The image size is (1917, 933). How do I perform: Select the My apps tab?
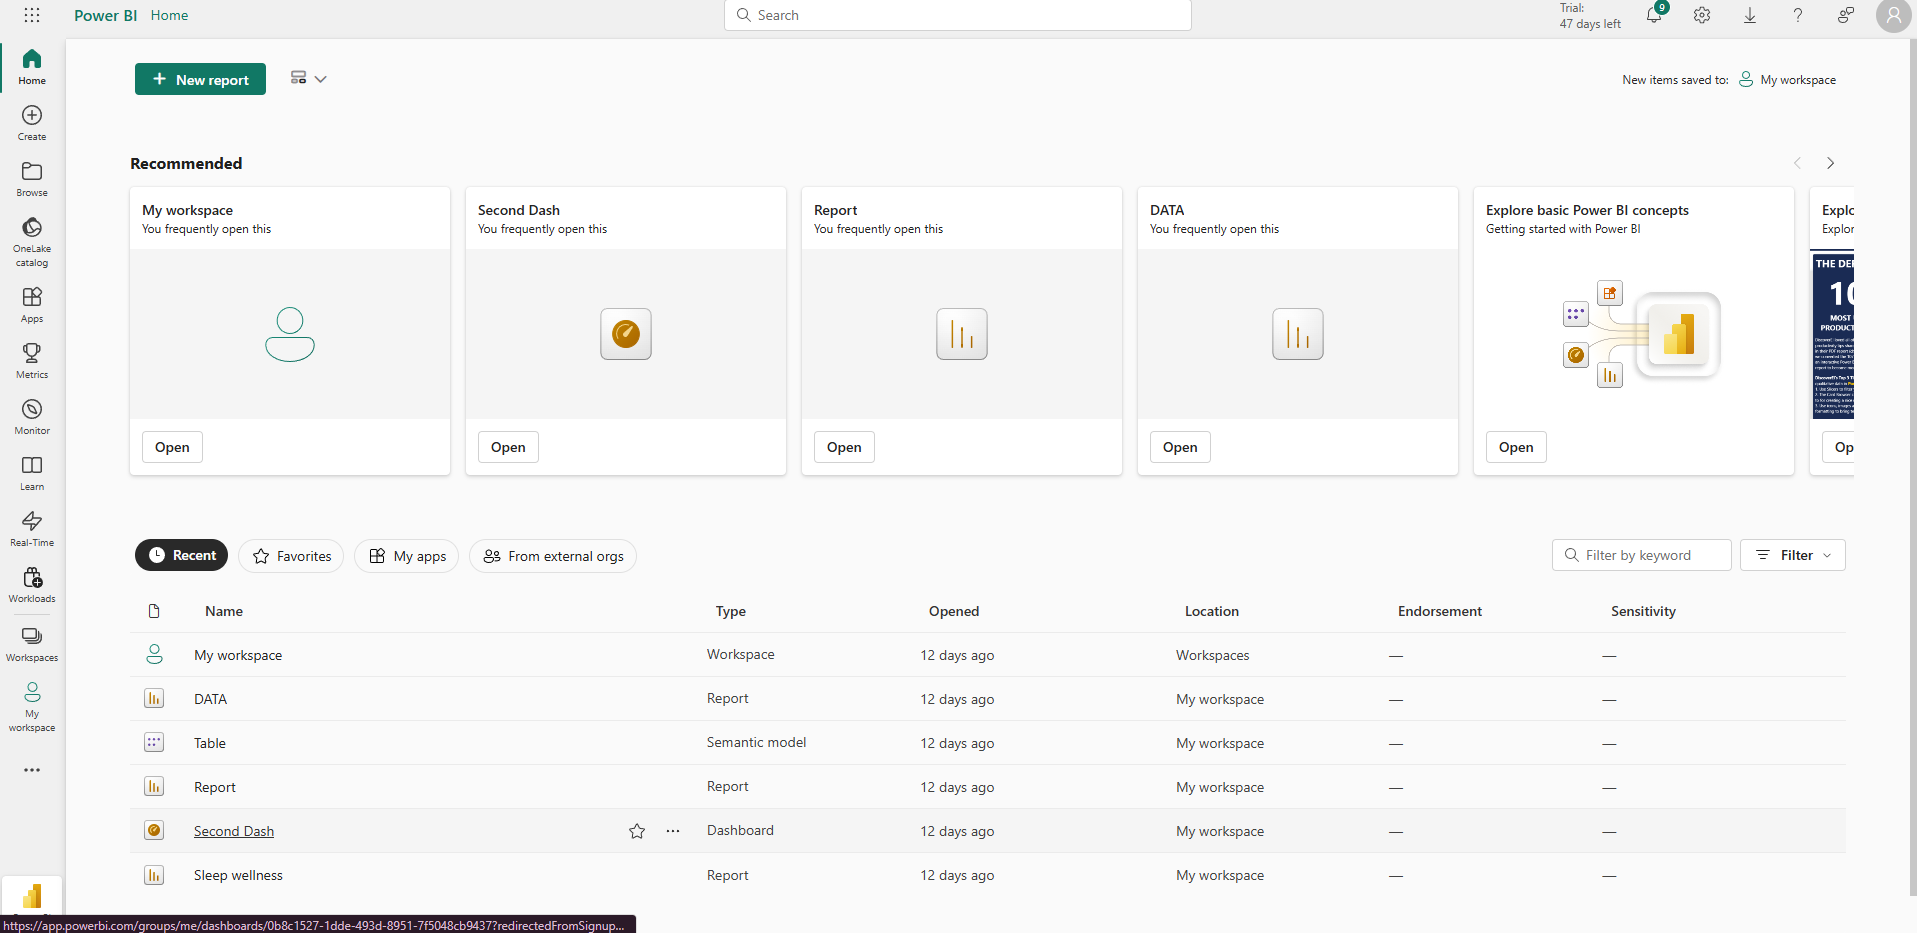point(407,556)
